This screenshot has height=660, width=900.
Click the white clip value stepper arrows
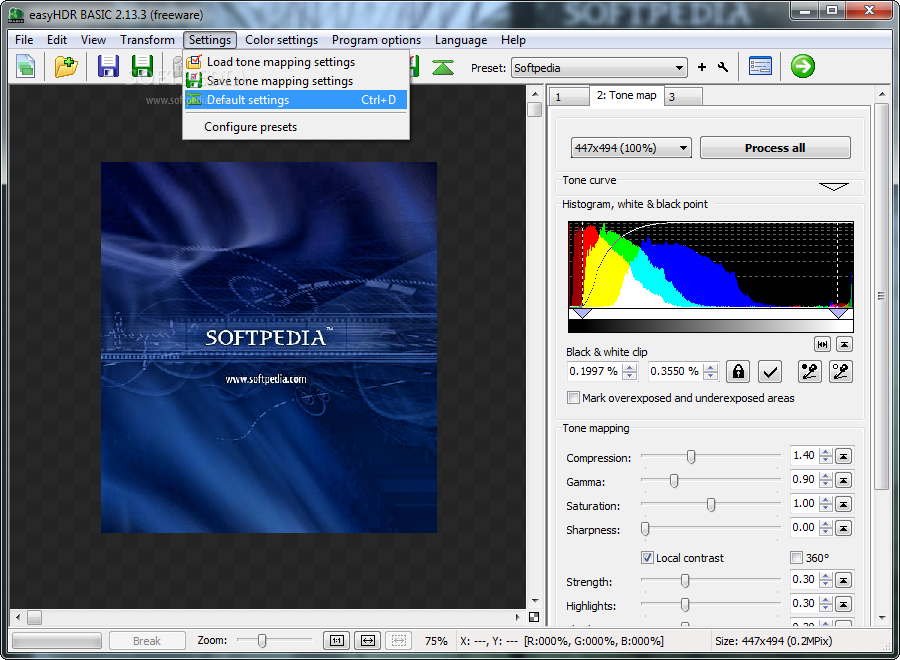click(711, 372)
